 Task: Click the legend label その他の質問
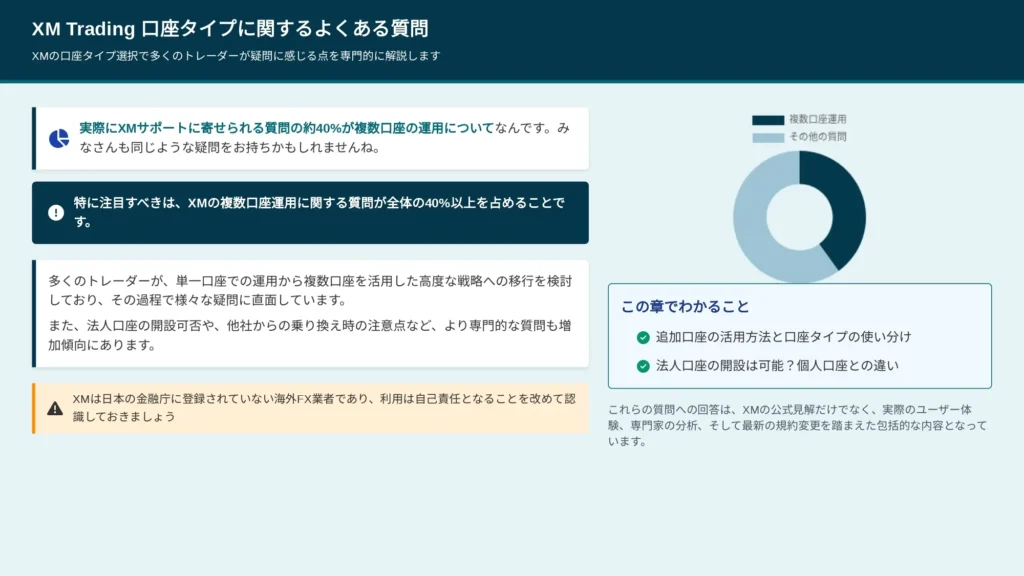tap(818, 136)
